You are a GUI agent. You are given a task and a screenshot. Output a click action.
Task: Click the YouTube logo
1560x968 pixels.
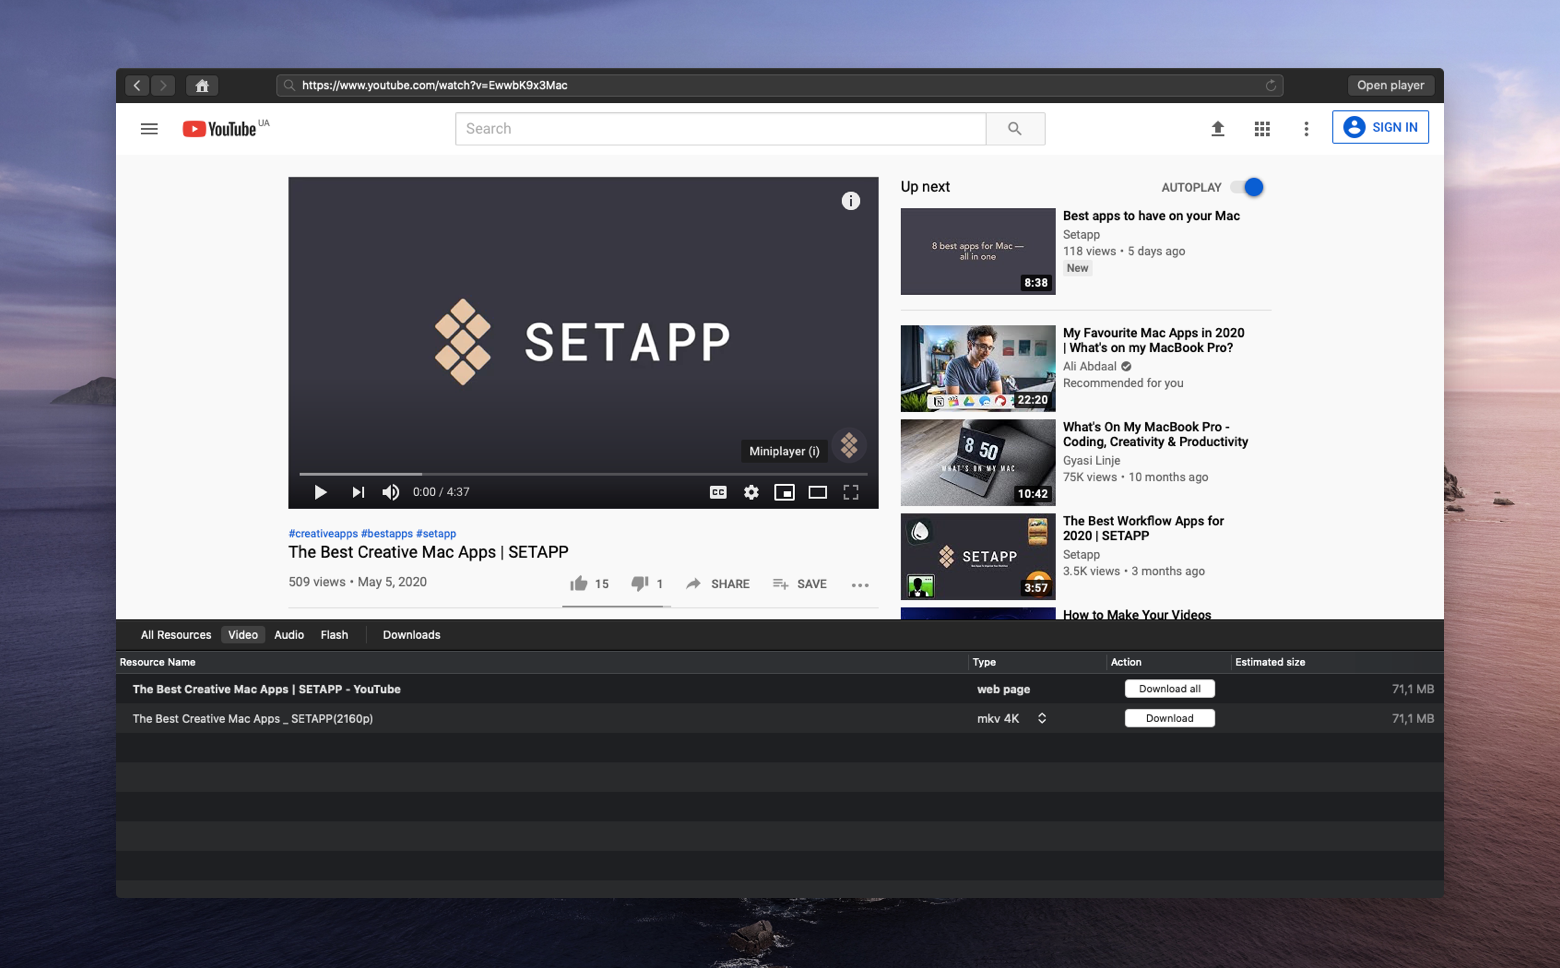(220, 129)
